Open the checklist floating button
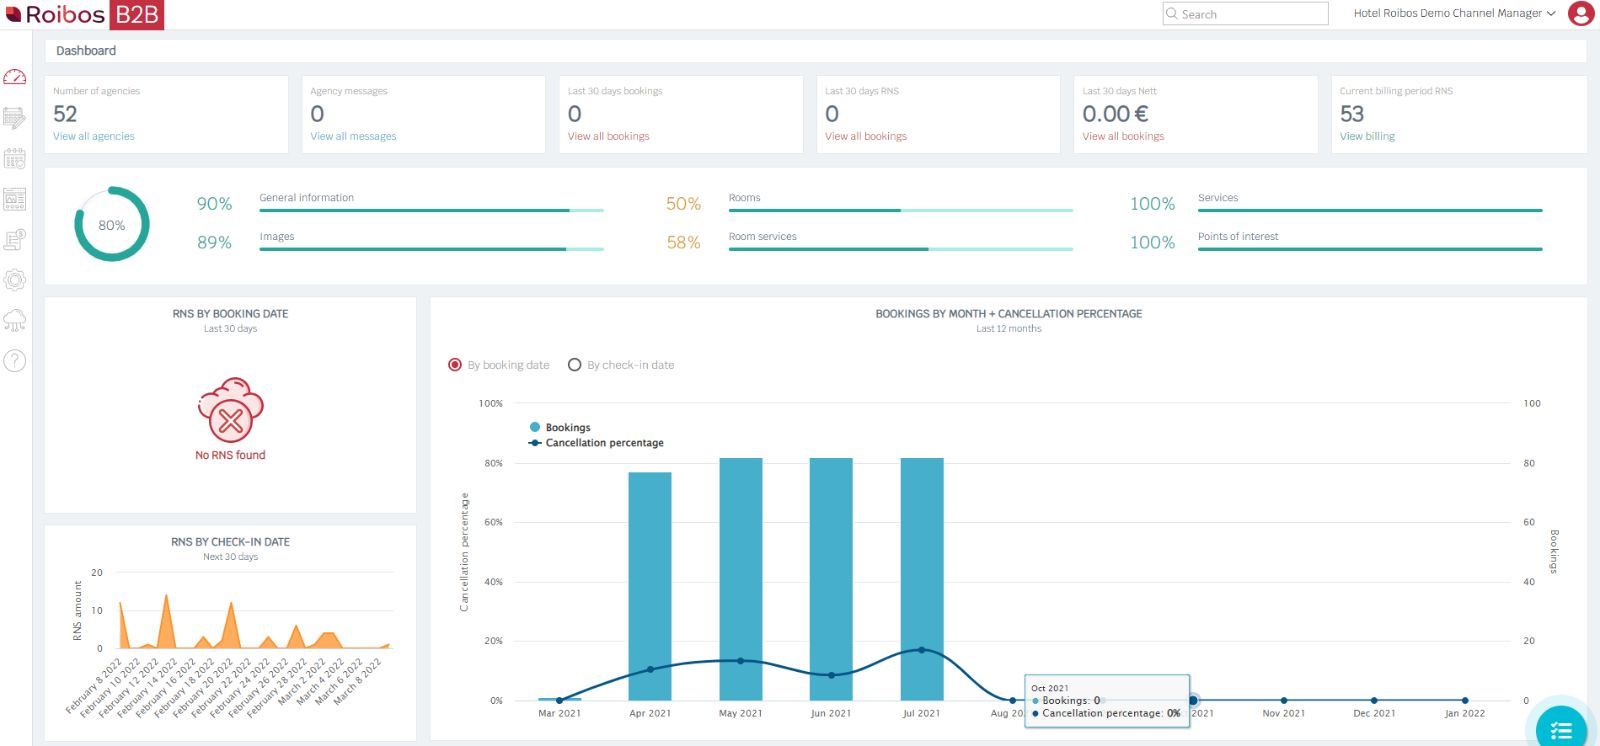 (x=1561, y=728)
